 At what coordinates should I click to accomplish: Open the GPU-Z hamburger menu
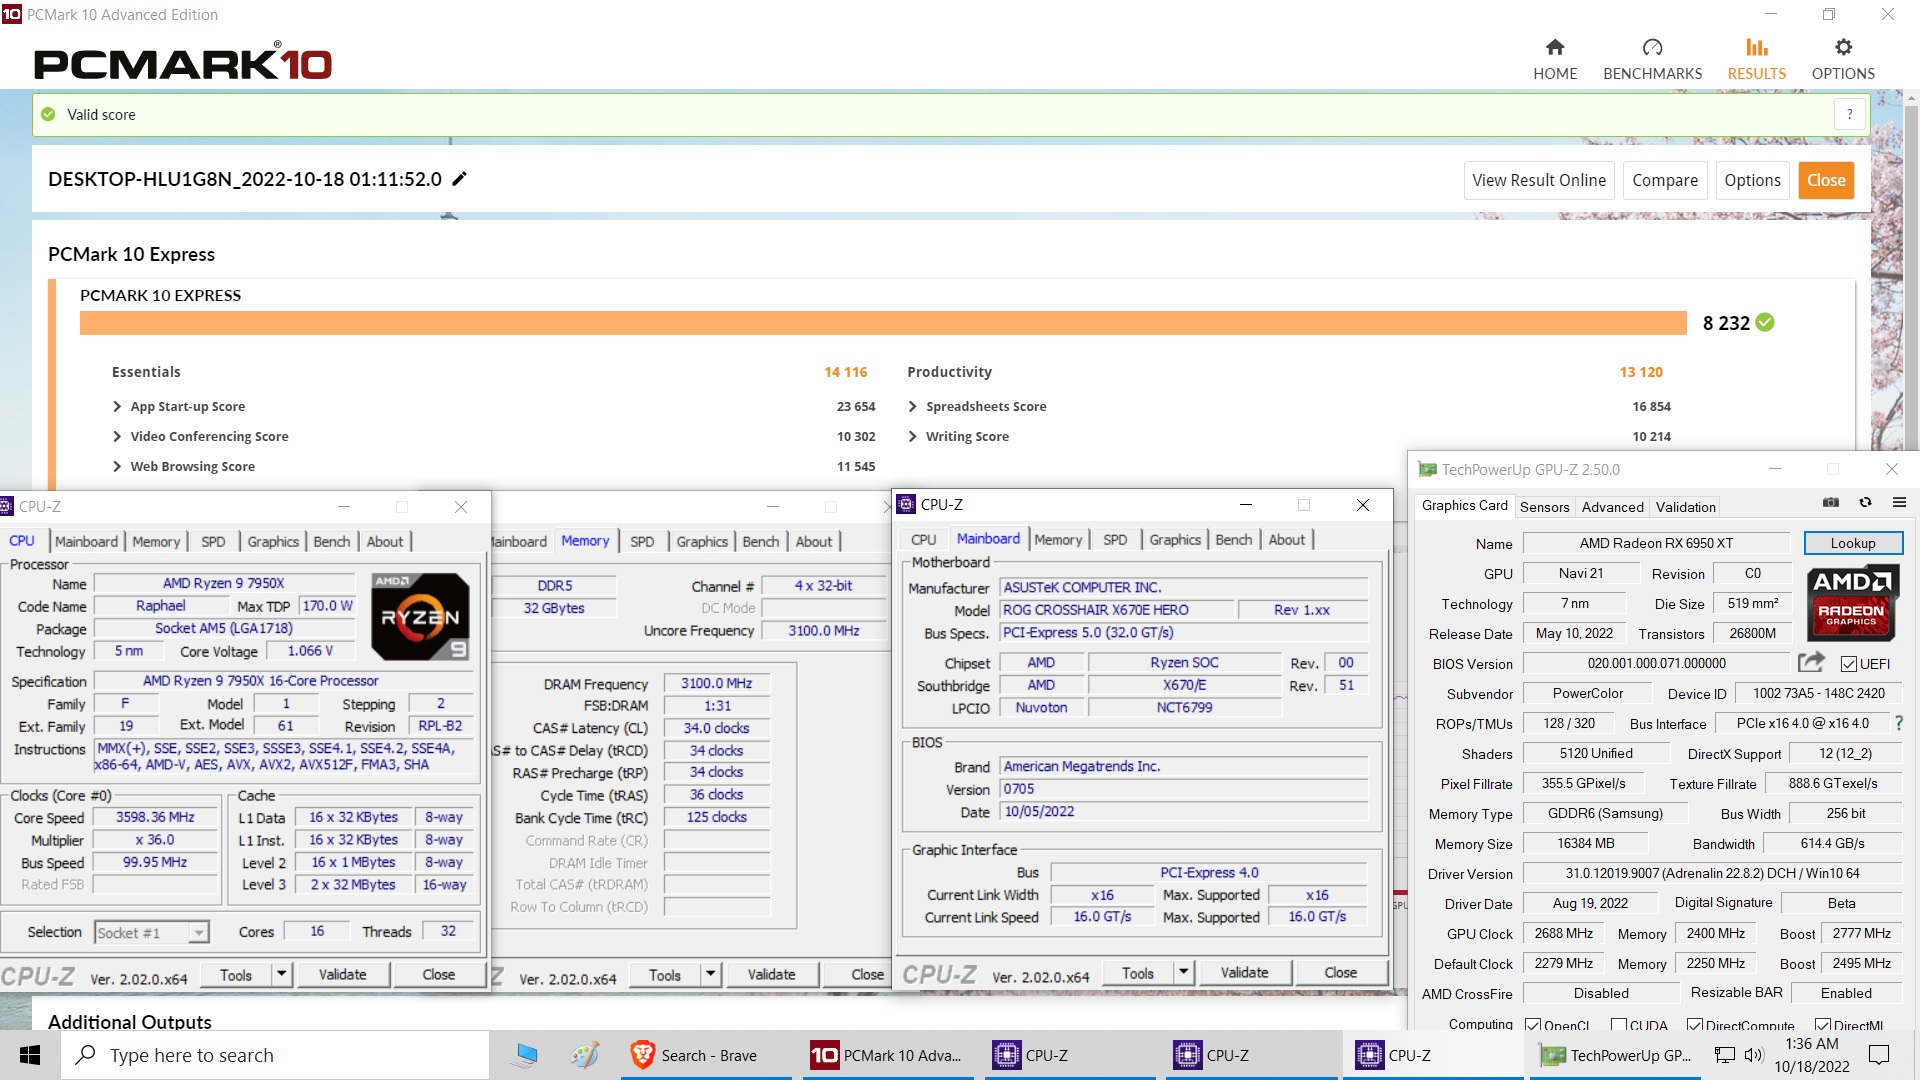(1899, 502)
